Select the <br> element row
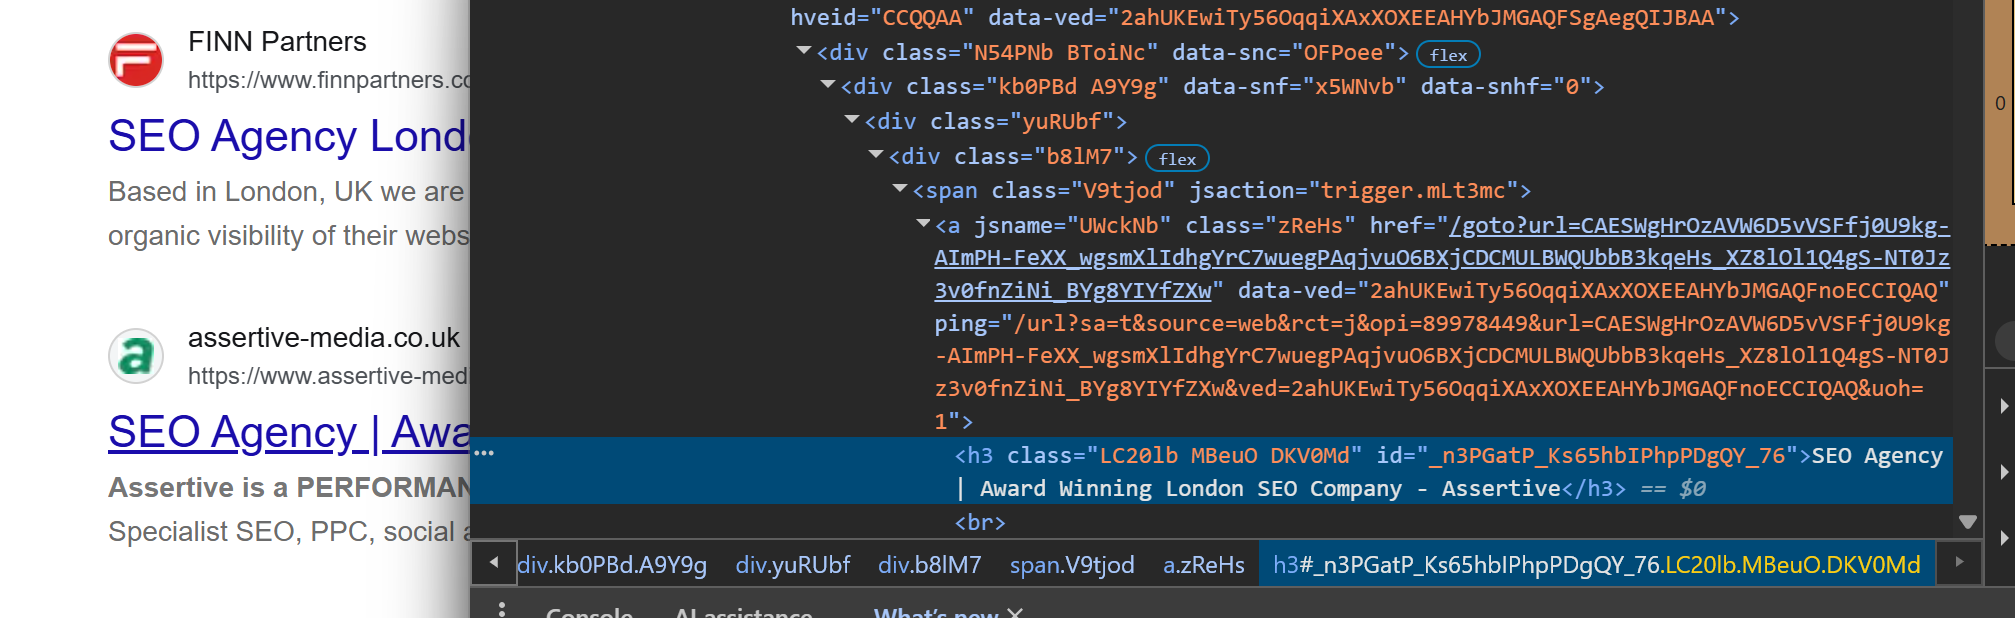This screenshot has height=618, width=2015. (980, 522)
